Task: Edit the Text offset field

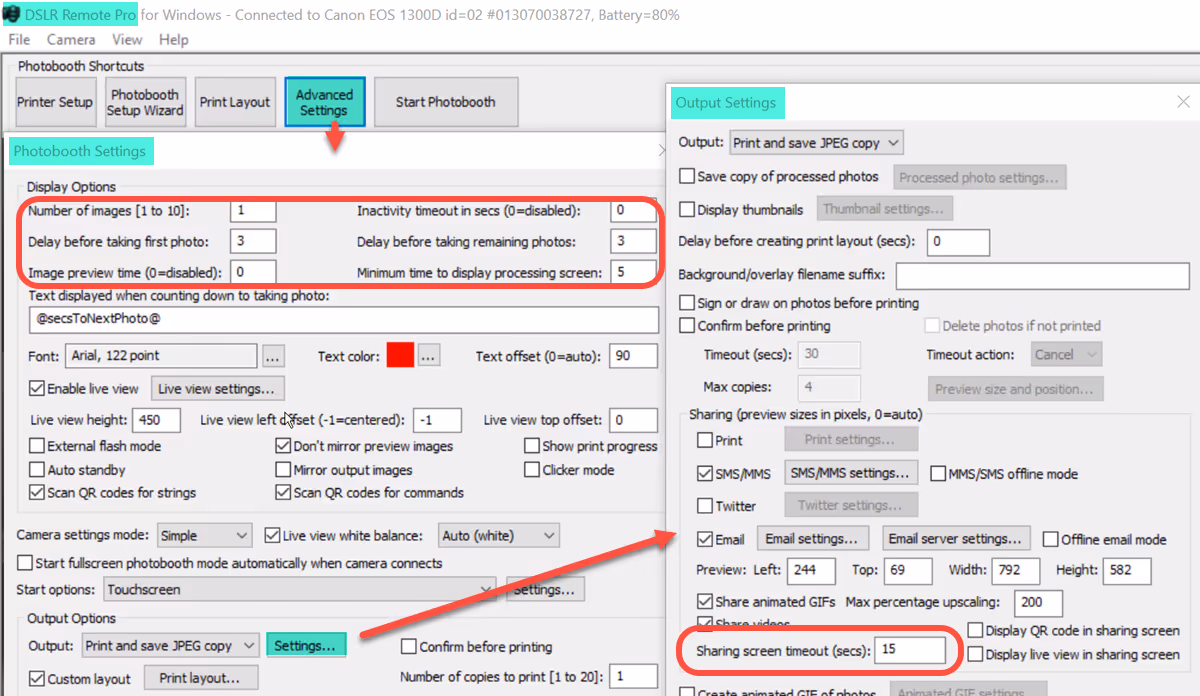Action: coord(633,356)
